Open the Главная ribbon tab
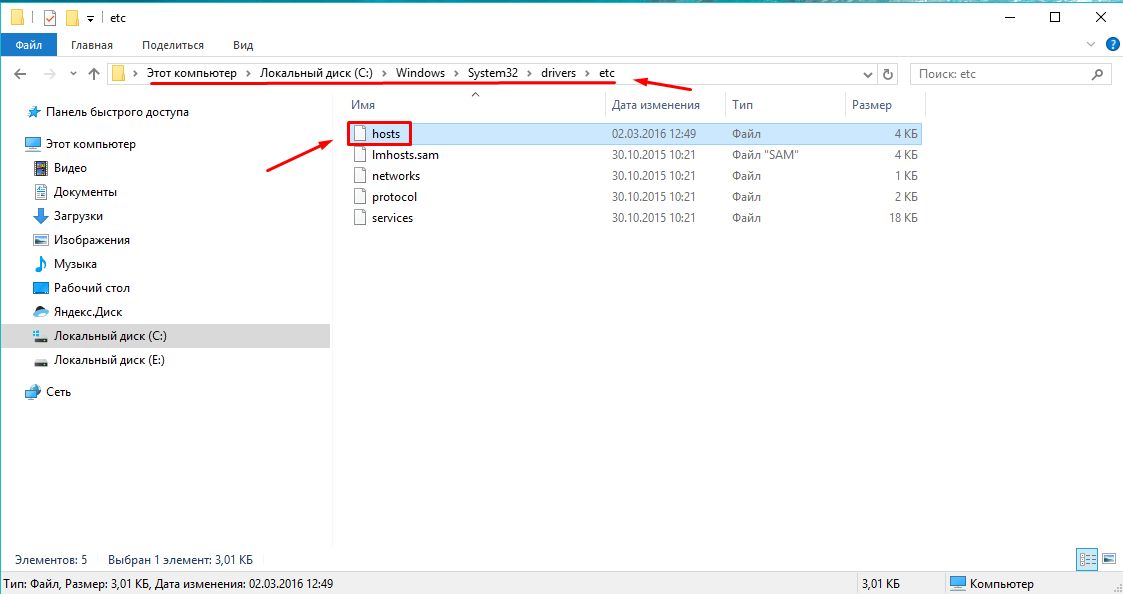This screenshot has height=594, width=1123. coord(92,45)
